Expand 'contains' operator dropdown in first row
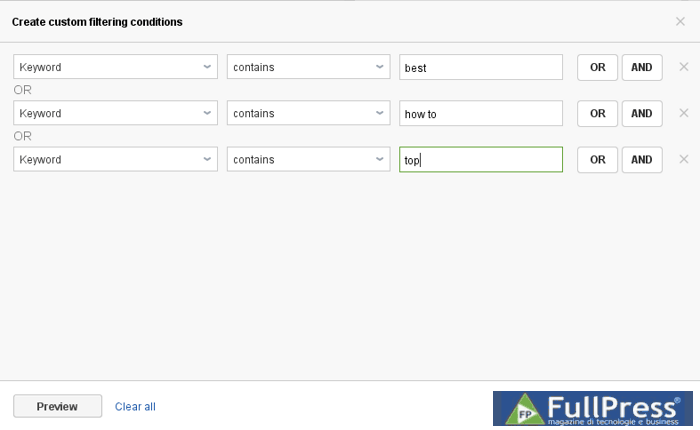 click(308, 67)
